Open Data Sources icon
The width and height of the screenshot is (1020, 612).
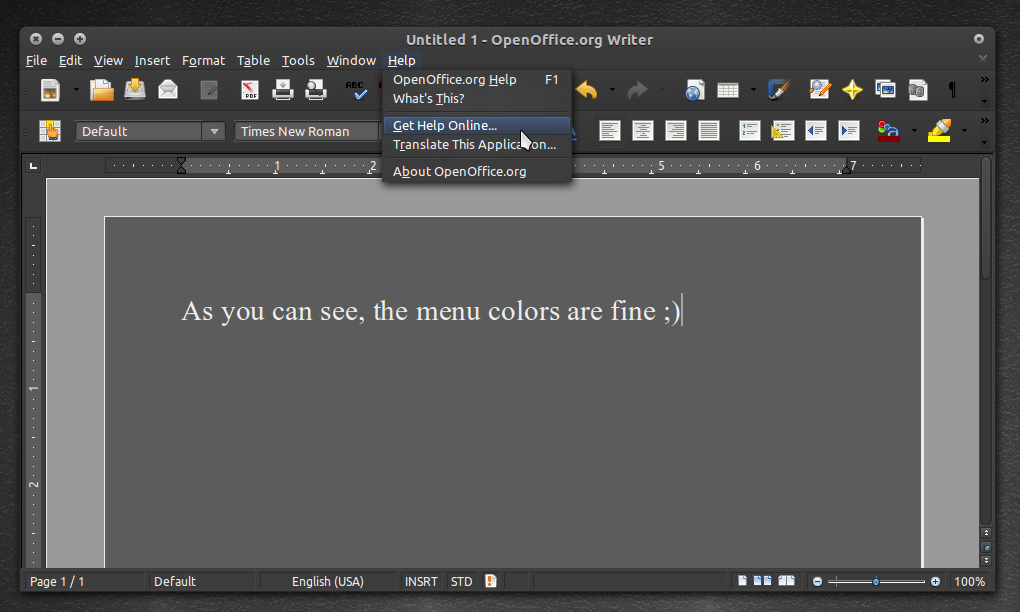(x=918, y=90)
